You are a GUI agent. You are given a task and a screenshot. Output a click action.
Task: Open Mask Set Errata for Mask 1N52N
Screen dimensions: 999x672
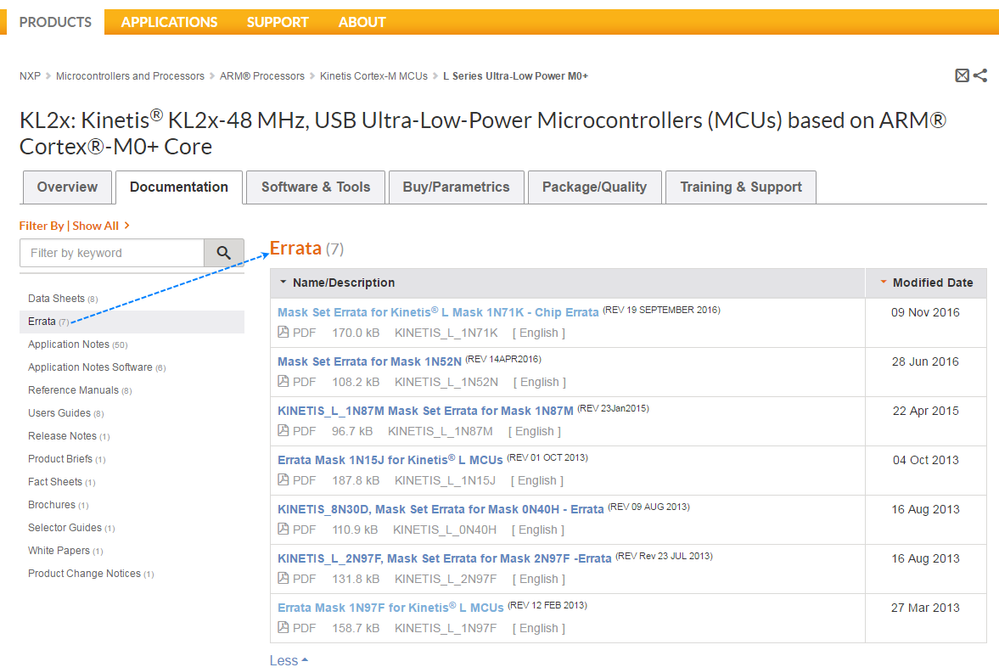[x=370, y=361]
